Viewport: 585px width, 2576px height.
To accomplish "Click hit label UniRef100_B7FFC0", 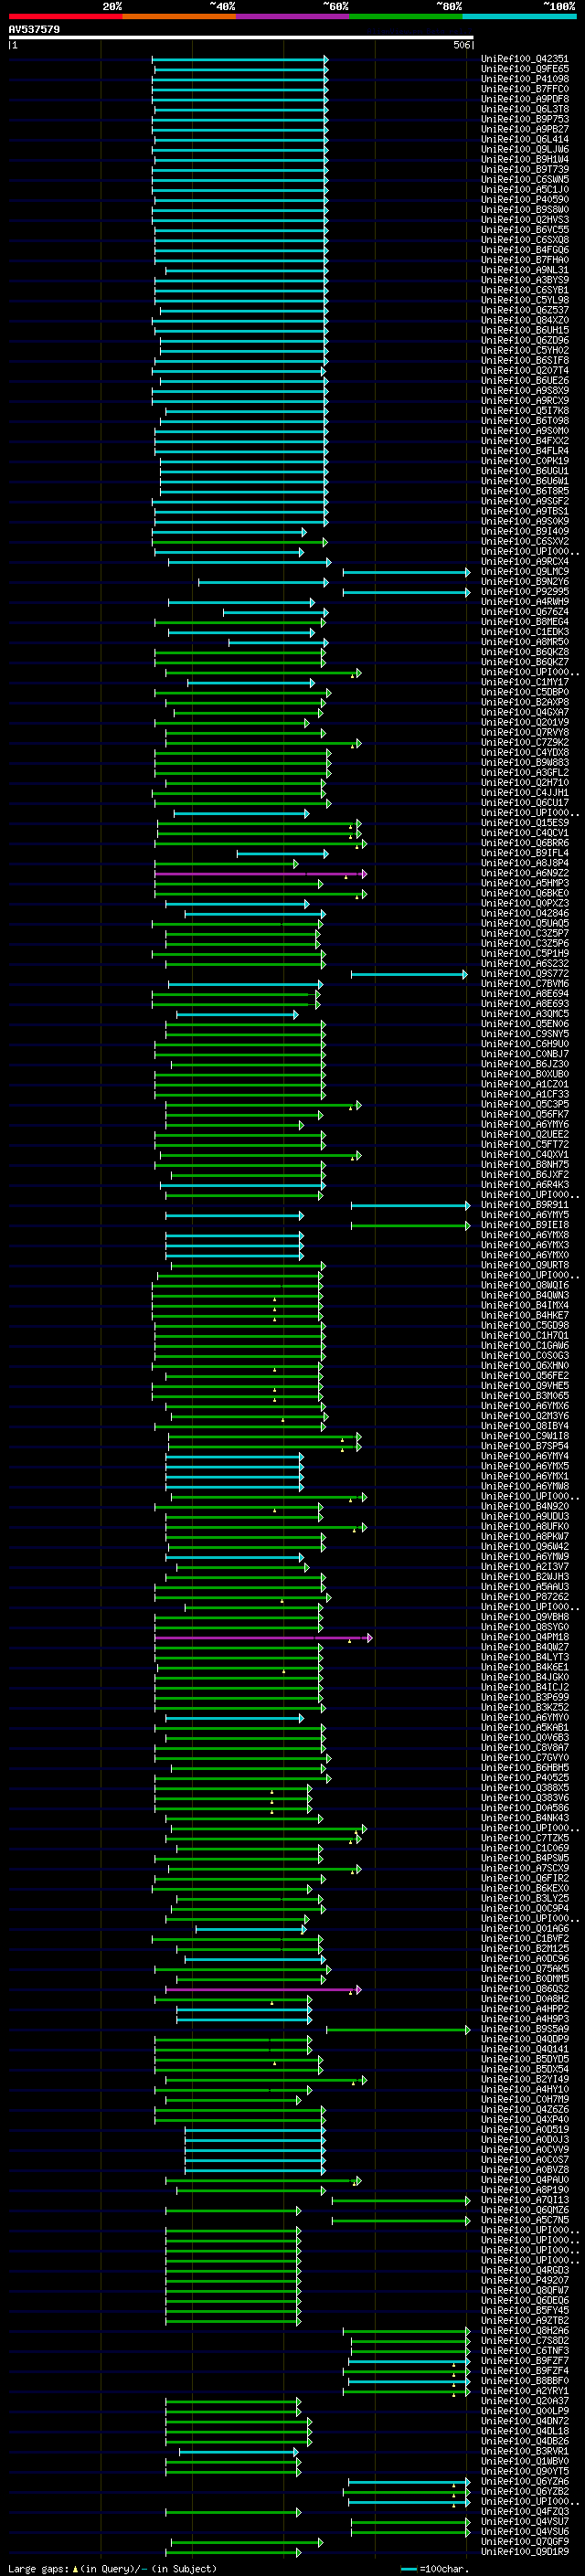I will click(x=525, y=89).
